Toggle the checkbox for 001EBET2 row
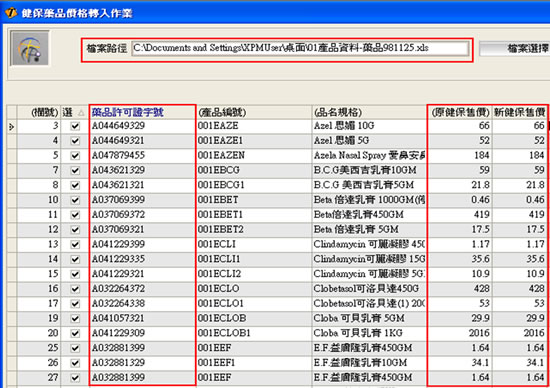 coord(75,230)
